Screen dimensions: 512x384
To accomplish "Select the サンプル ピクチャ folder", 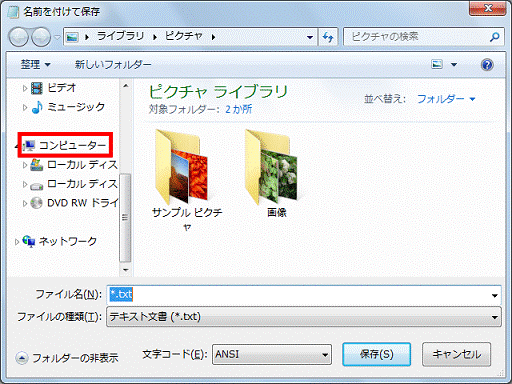I will [187, 180].
